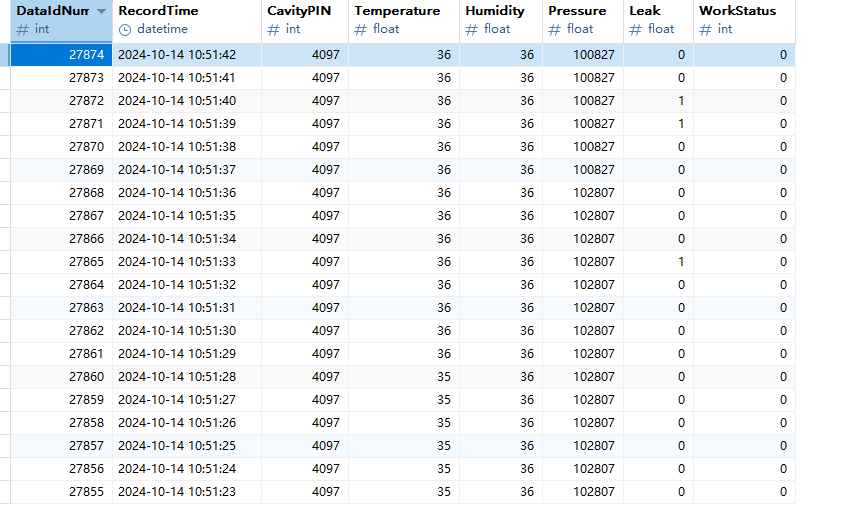The height and width of the screenshot is (509, 843).
Task: Click the hash float icon under Temperature
Action: pos(361,29)
